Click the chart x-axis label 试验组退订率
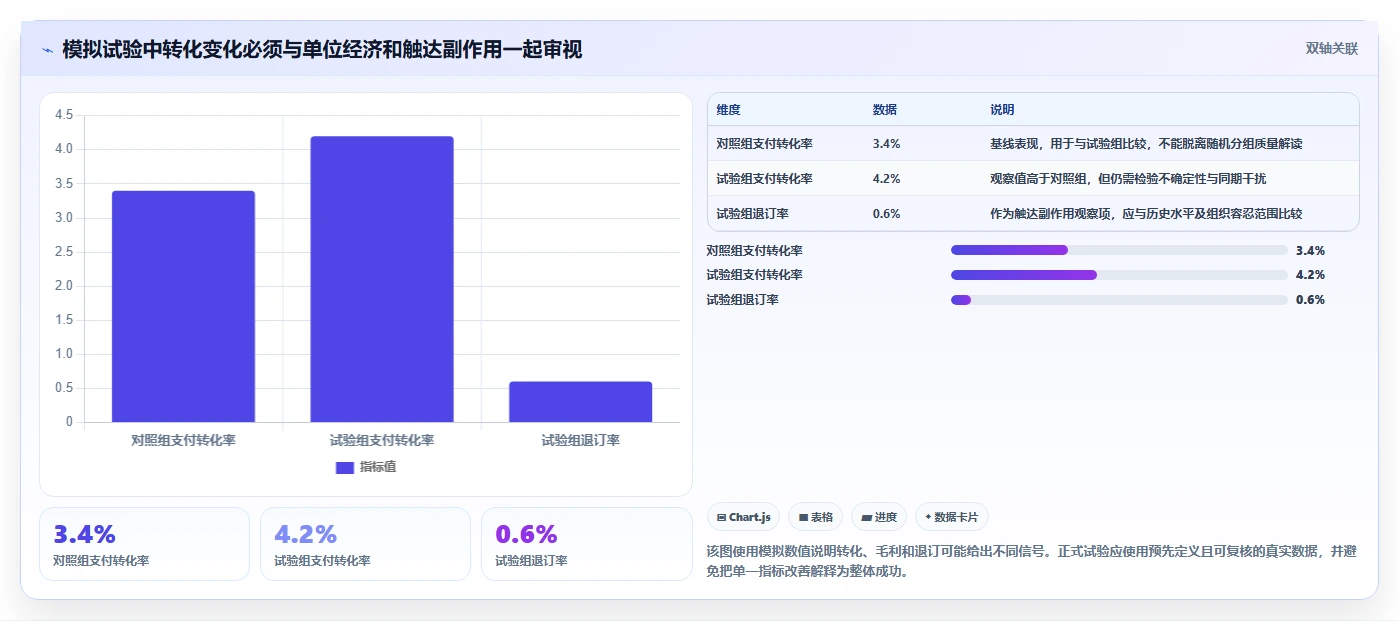 click(x=581, y=440)
